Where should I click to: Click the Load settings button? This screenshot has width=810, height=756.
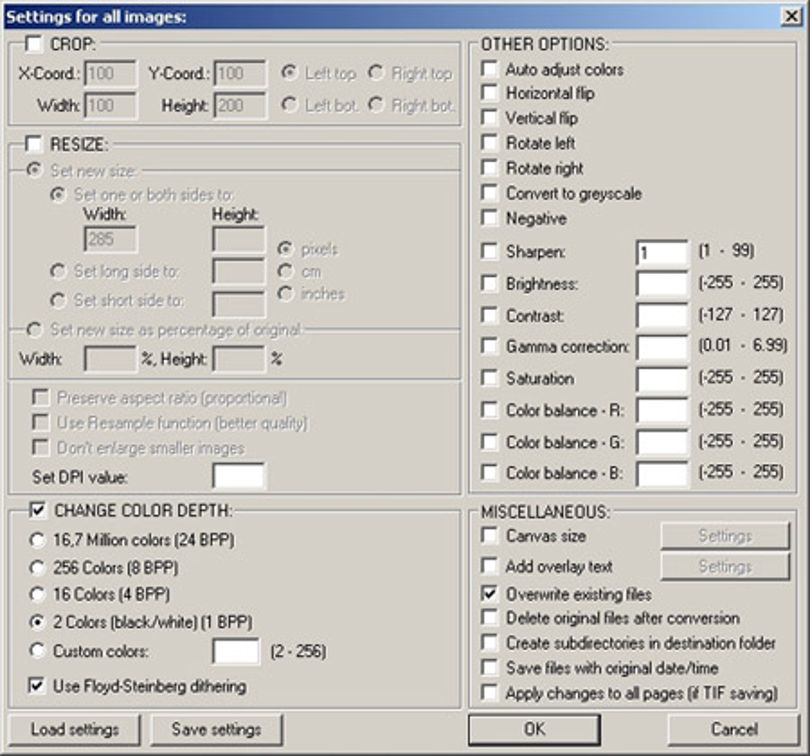pos(75,730)
